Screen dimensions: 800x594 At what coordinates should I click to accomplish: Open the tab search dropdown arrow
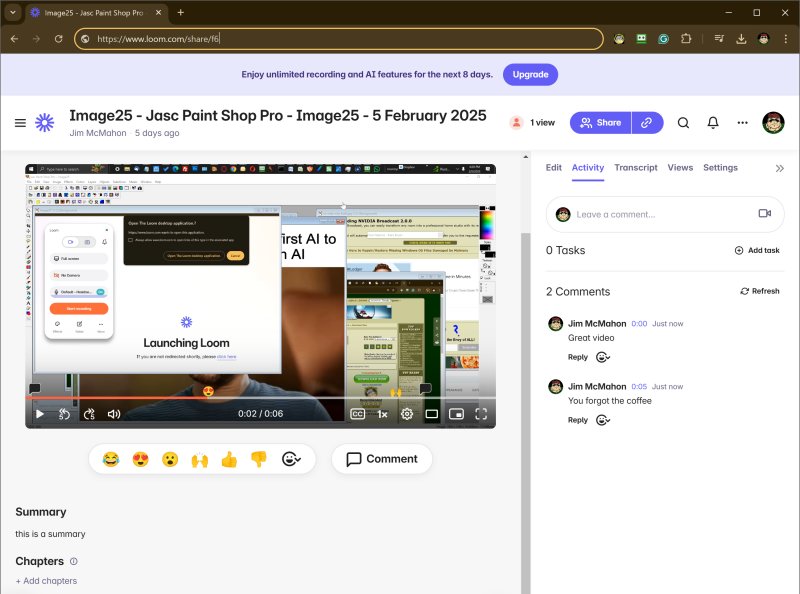point(13,12)
